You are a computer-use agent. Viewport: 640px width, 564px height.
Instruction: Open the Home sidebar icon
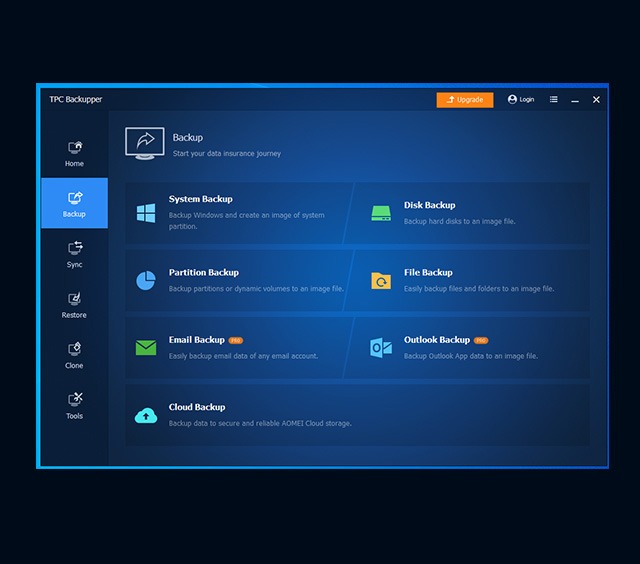[x=75, y=147]
